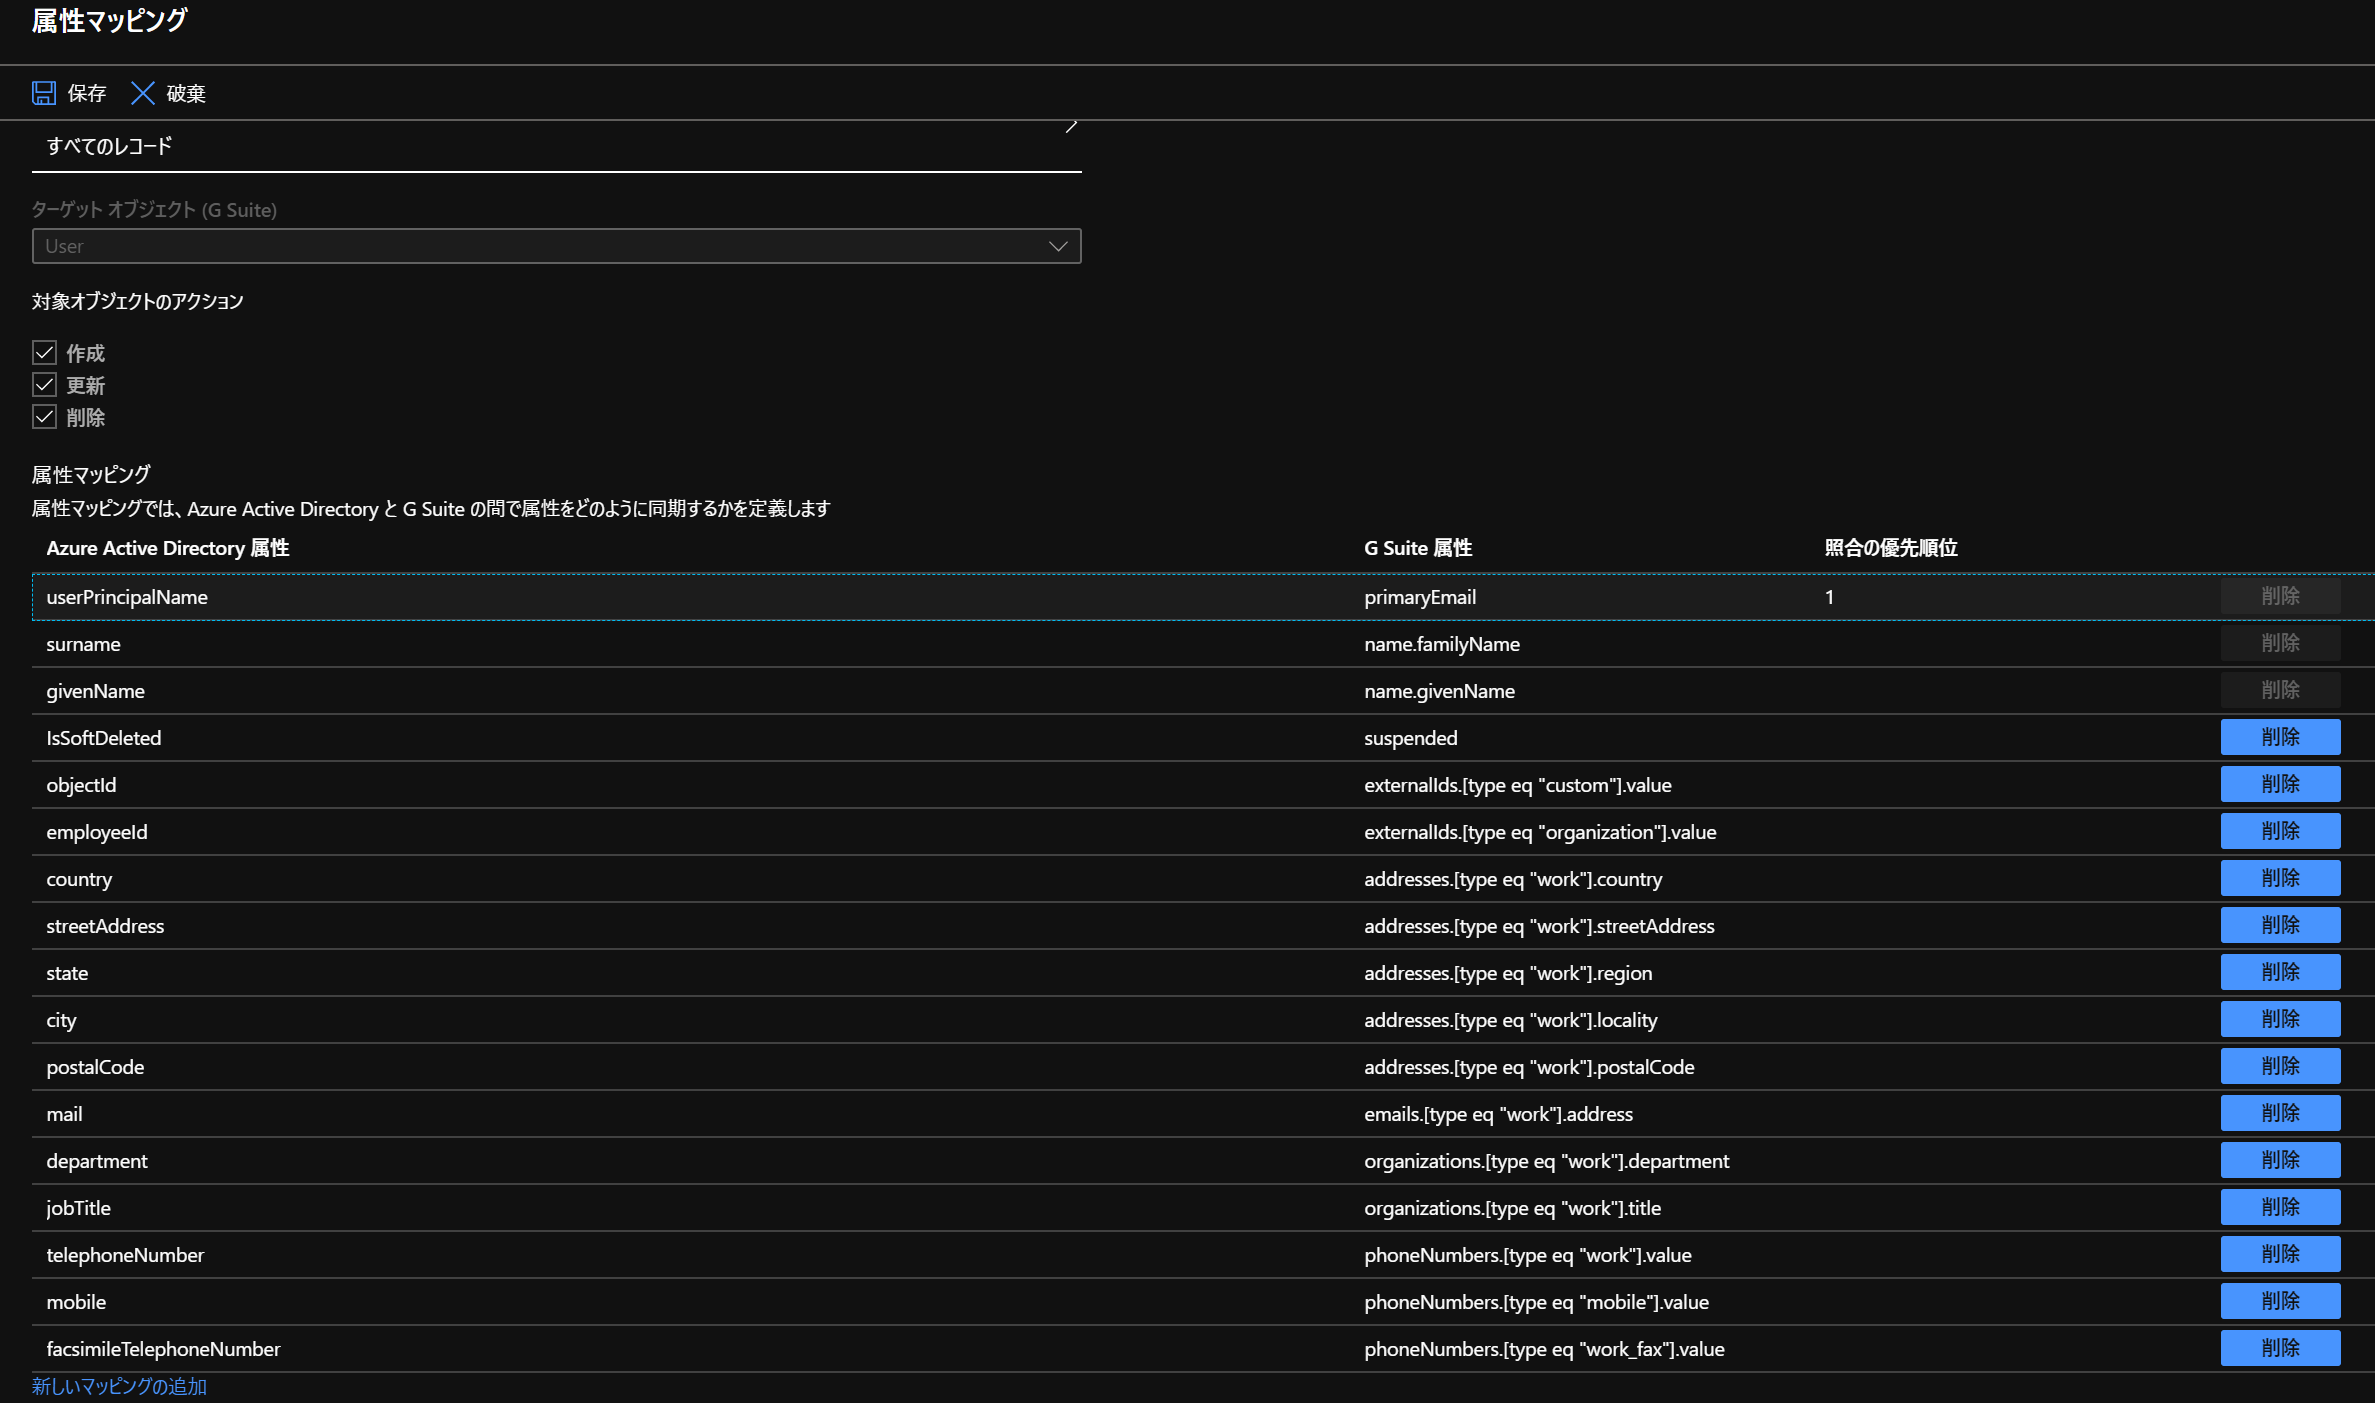Click the dropdown chevron arrow beside User
Image resolution: width=2375 pixels, height=1403 pixels.
(1058, 246)
